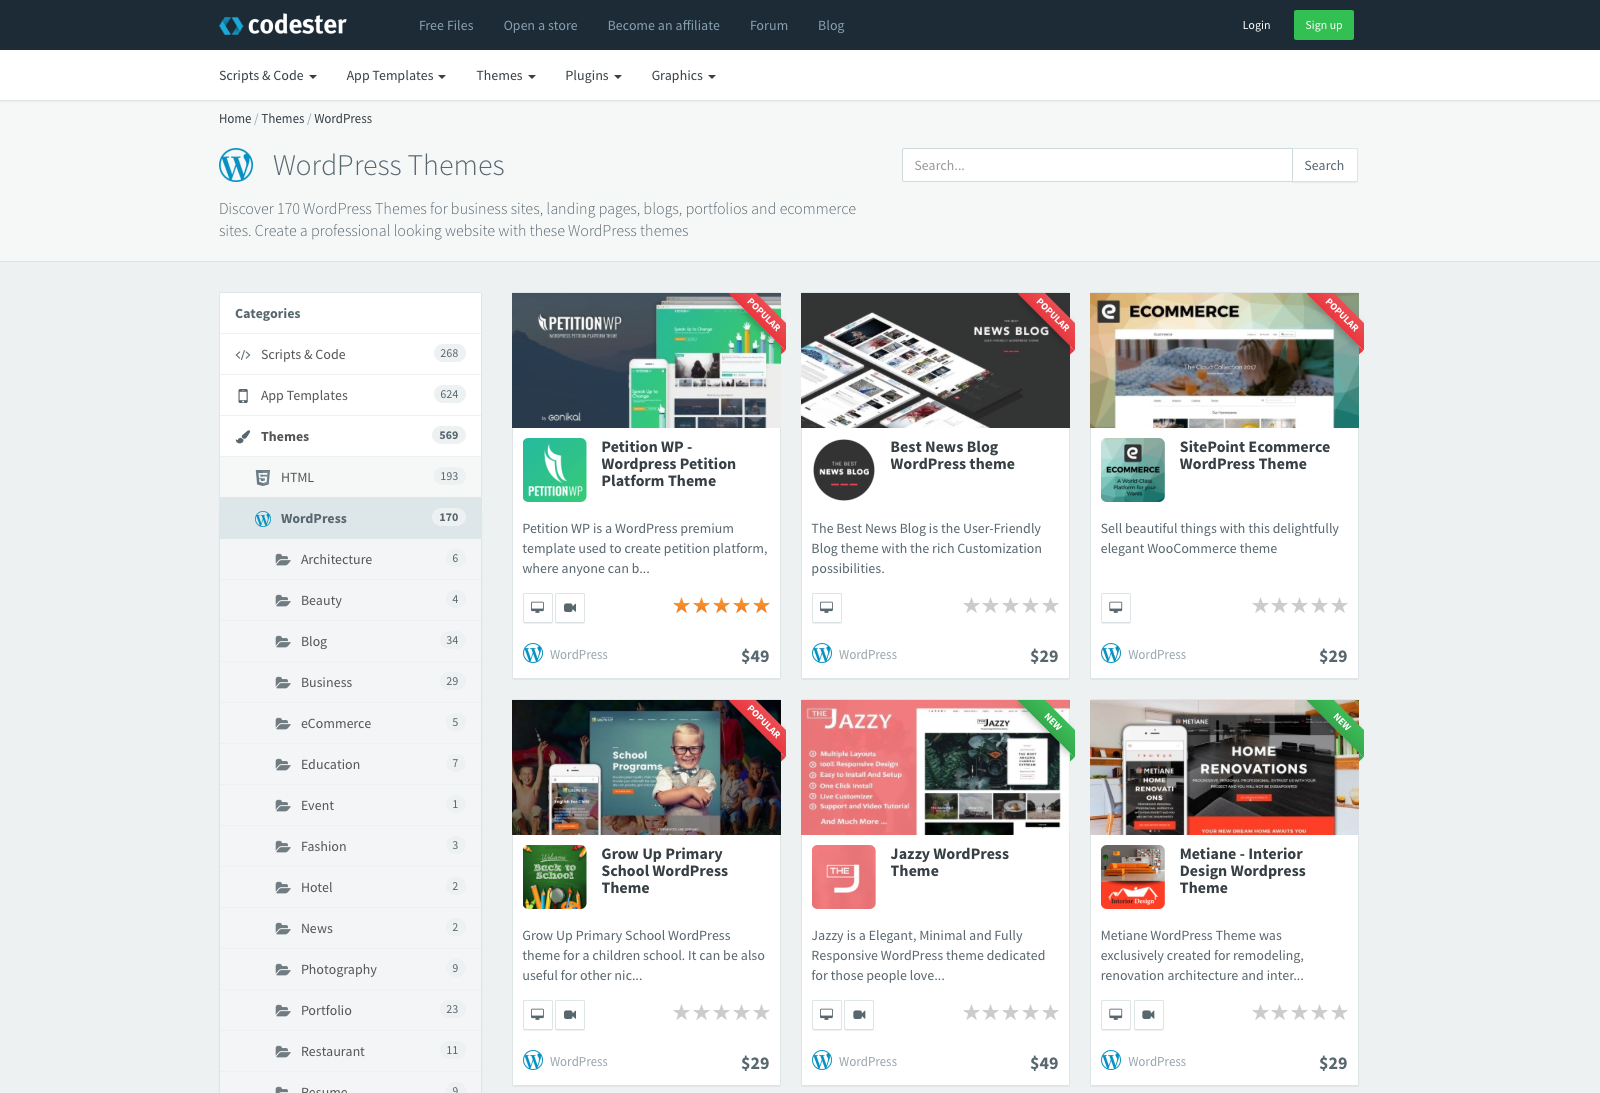Go to the Blog section from the top menu
The image size is (1600, 1093).
[831, 25]
